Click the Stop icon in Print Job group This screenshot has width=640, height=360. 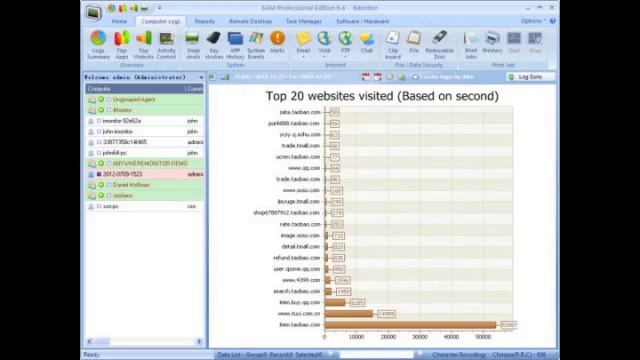pyautogui.click(x=535, y=38)
